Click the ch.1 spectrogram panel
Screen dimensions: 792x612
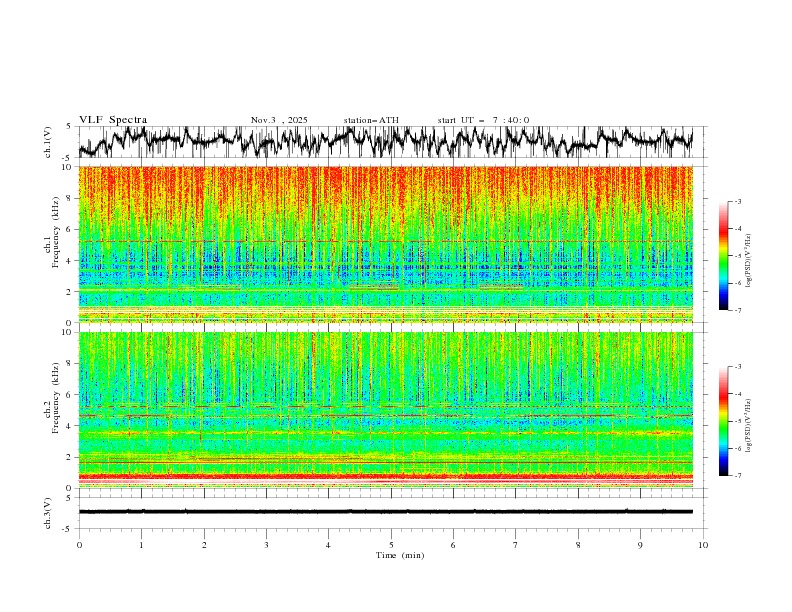pos(386,244)
